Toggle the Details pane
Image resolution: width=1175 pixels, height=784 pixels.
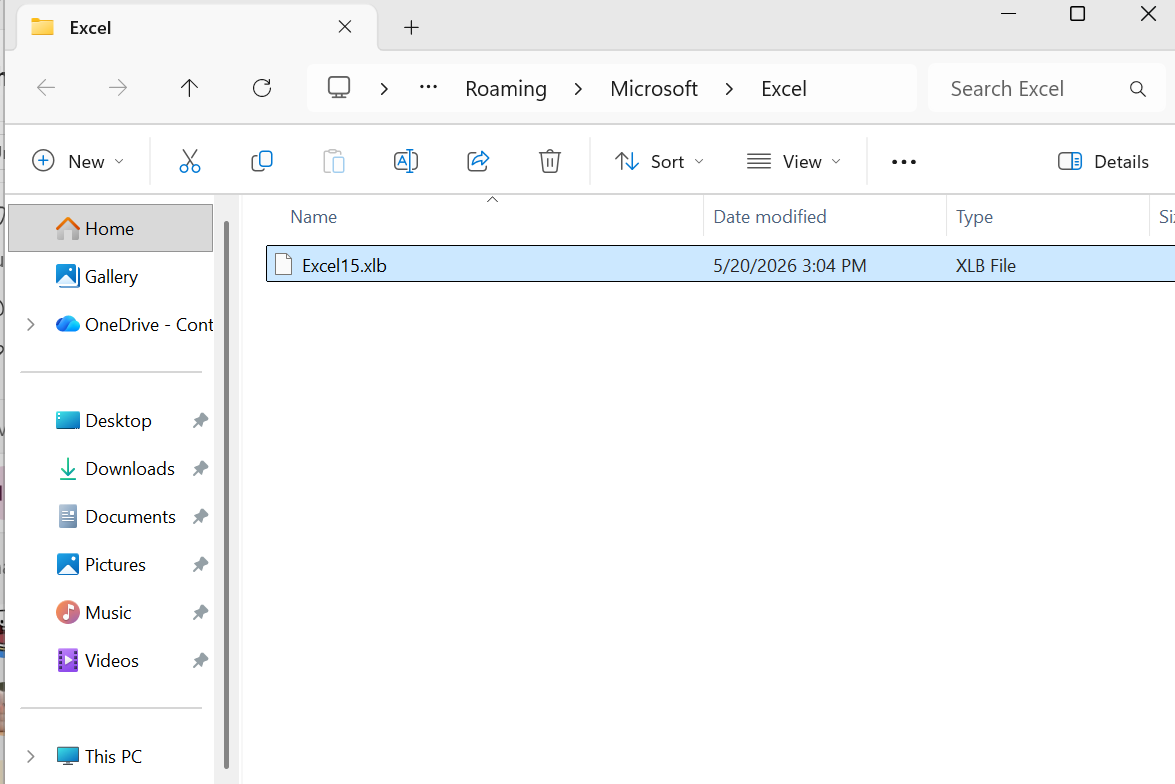1103,161
